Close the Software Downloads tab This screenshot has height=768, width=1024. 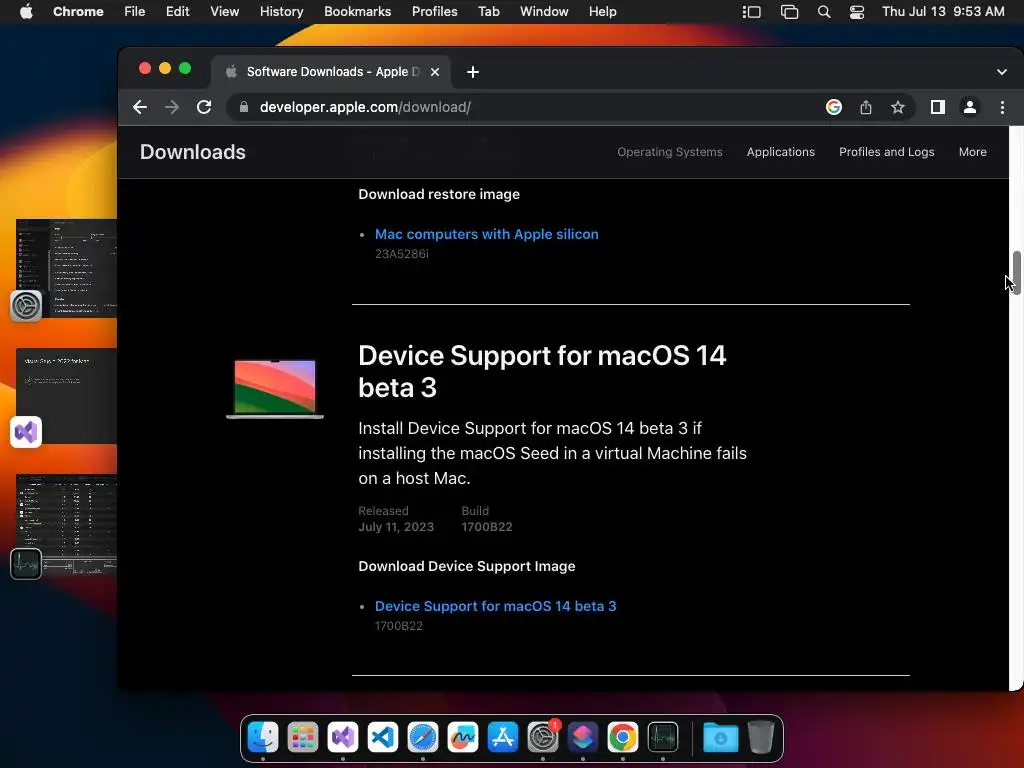pos(435,72)
